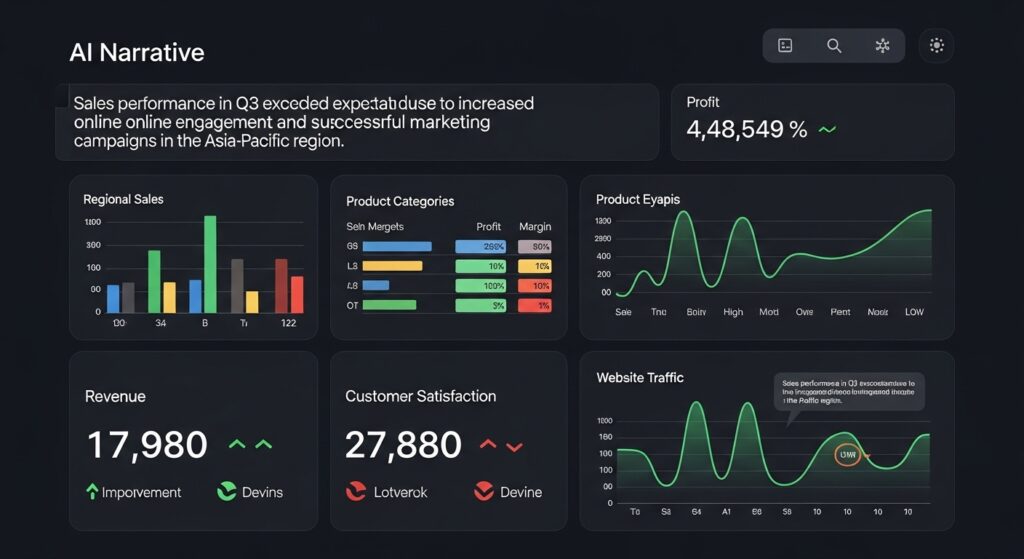Click the red Lotverok badge icon
This screenshot has width=1024, height=559.
click(x=355, y=491)
